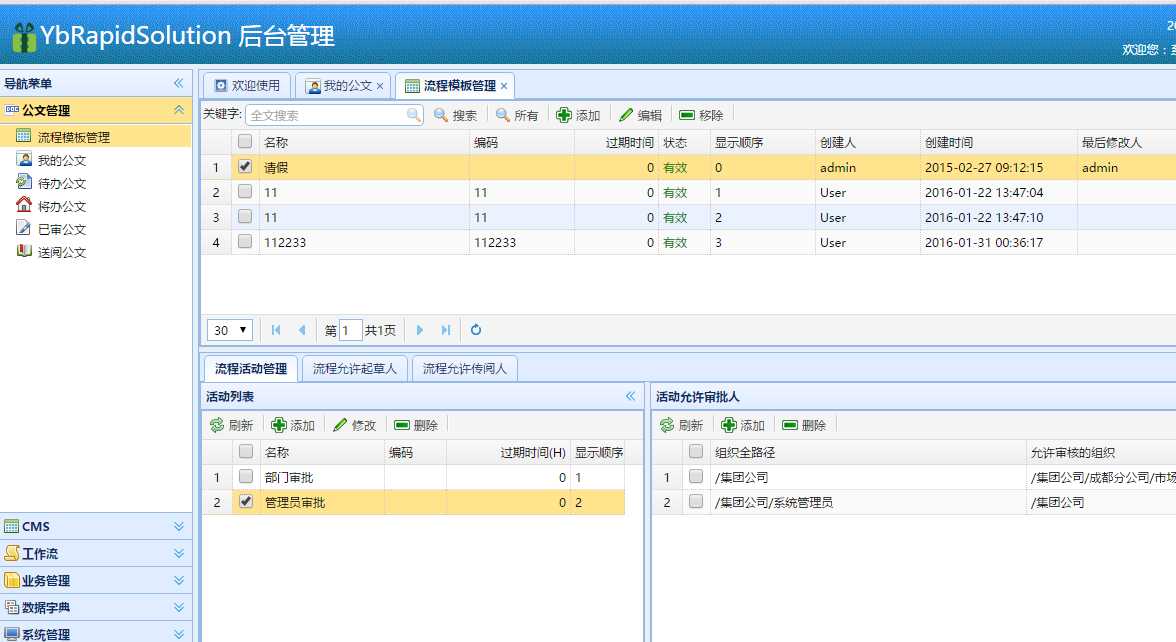Select cell 2016-01-31 00:36:17

[998, 242]
